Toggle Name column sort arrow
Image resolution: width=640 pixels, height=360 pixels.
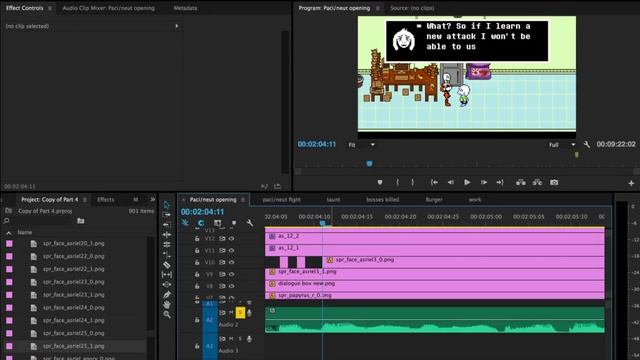pyautogui.click(x=9, y=233)
